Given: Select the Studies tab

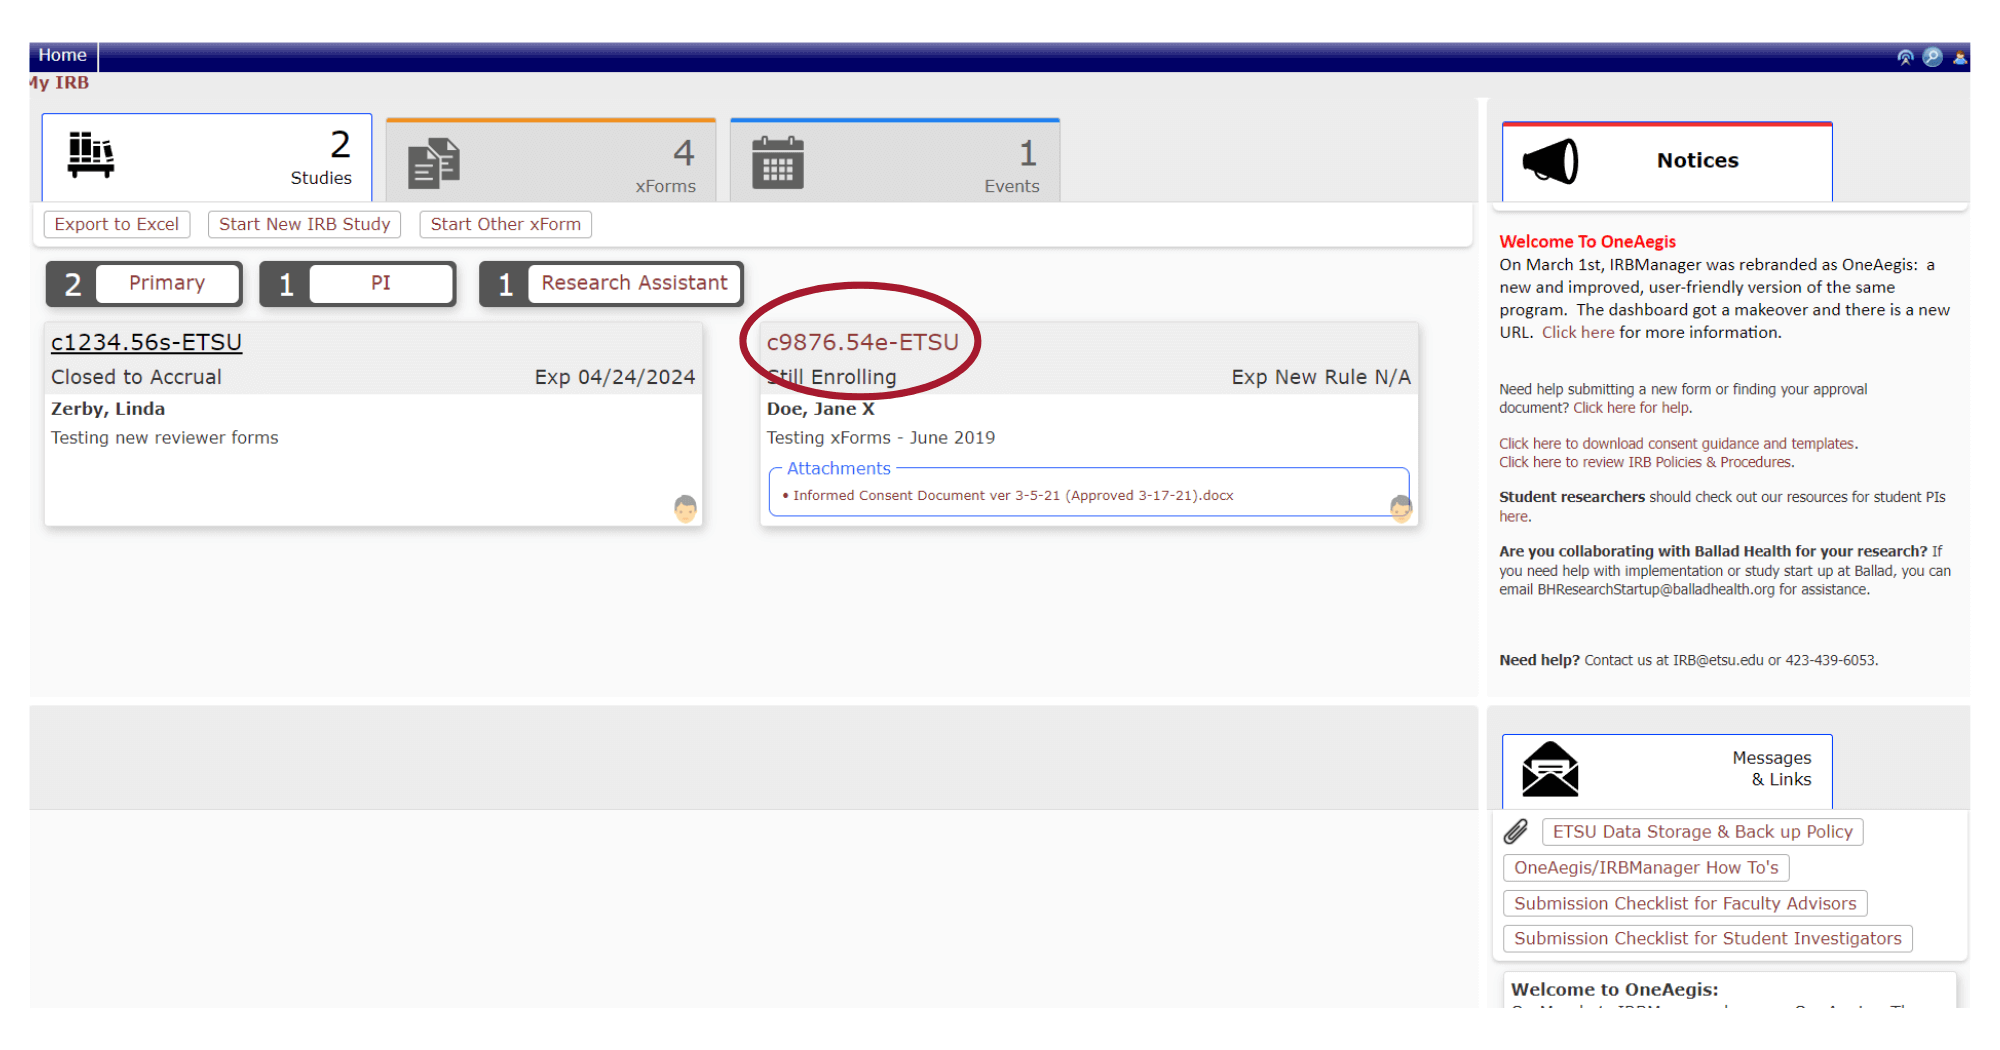Looking at the screenshot, I should (x=207, y=158).
